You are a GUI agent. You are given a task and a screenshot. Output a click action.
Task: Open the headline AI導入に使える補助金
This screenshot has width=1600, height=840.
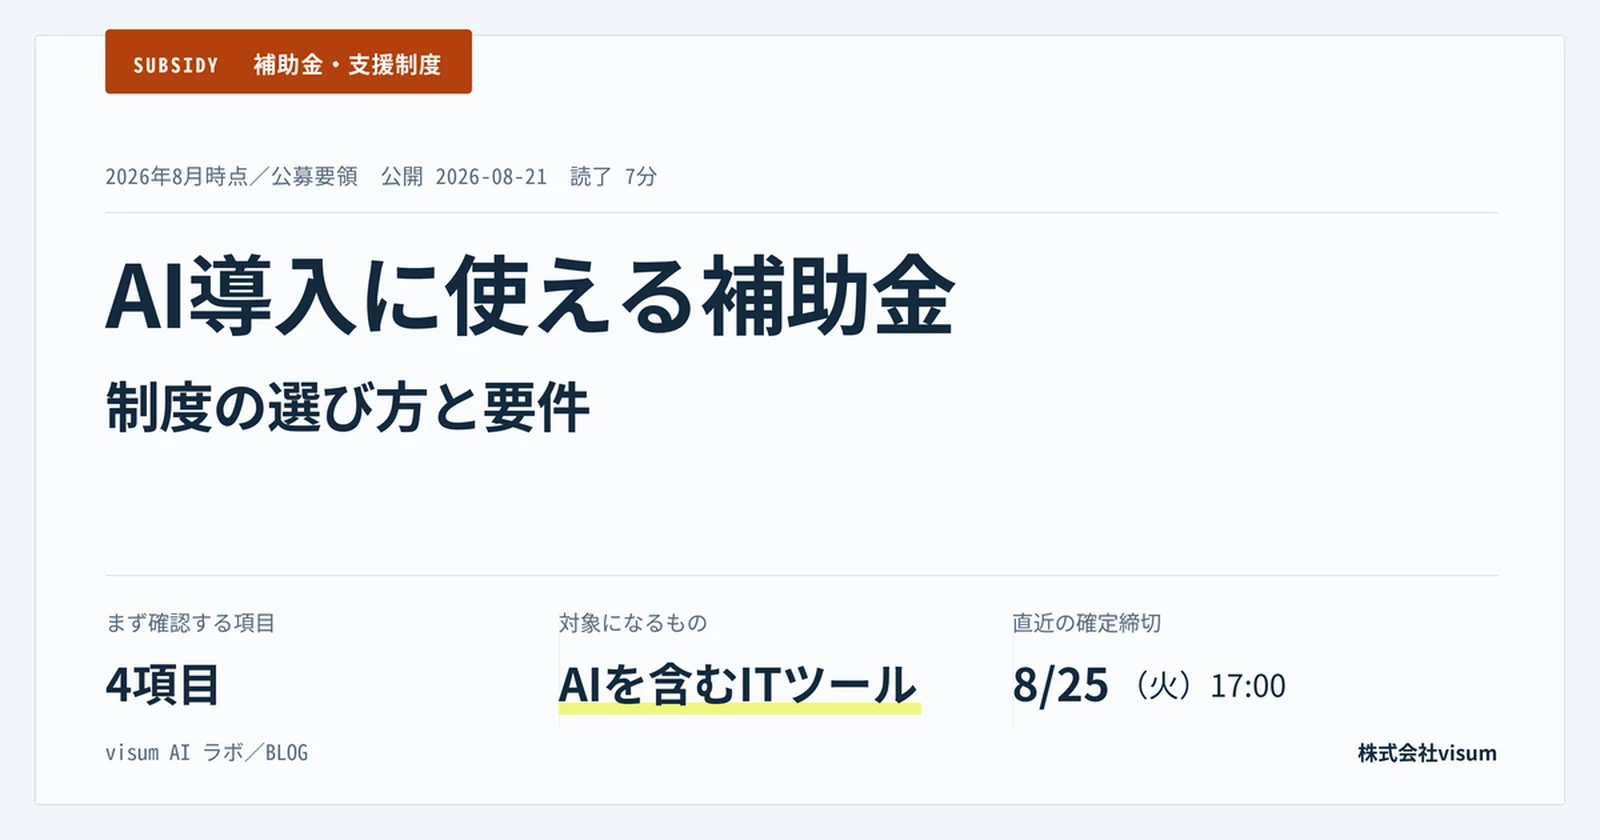point(530,296)
